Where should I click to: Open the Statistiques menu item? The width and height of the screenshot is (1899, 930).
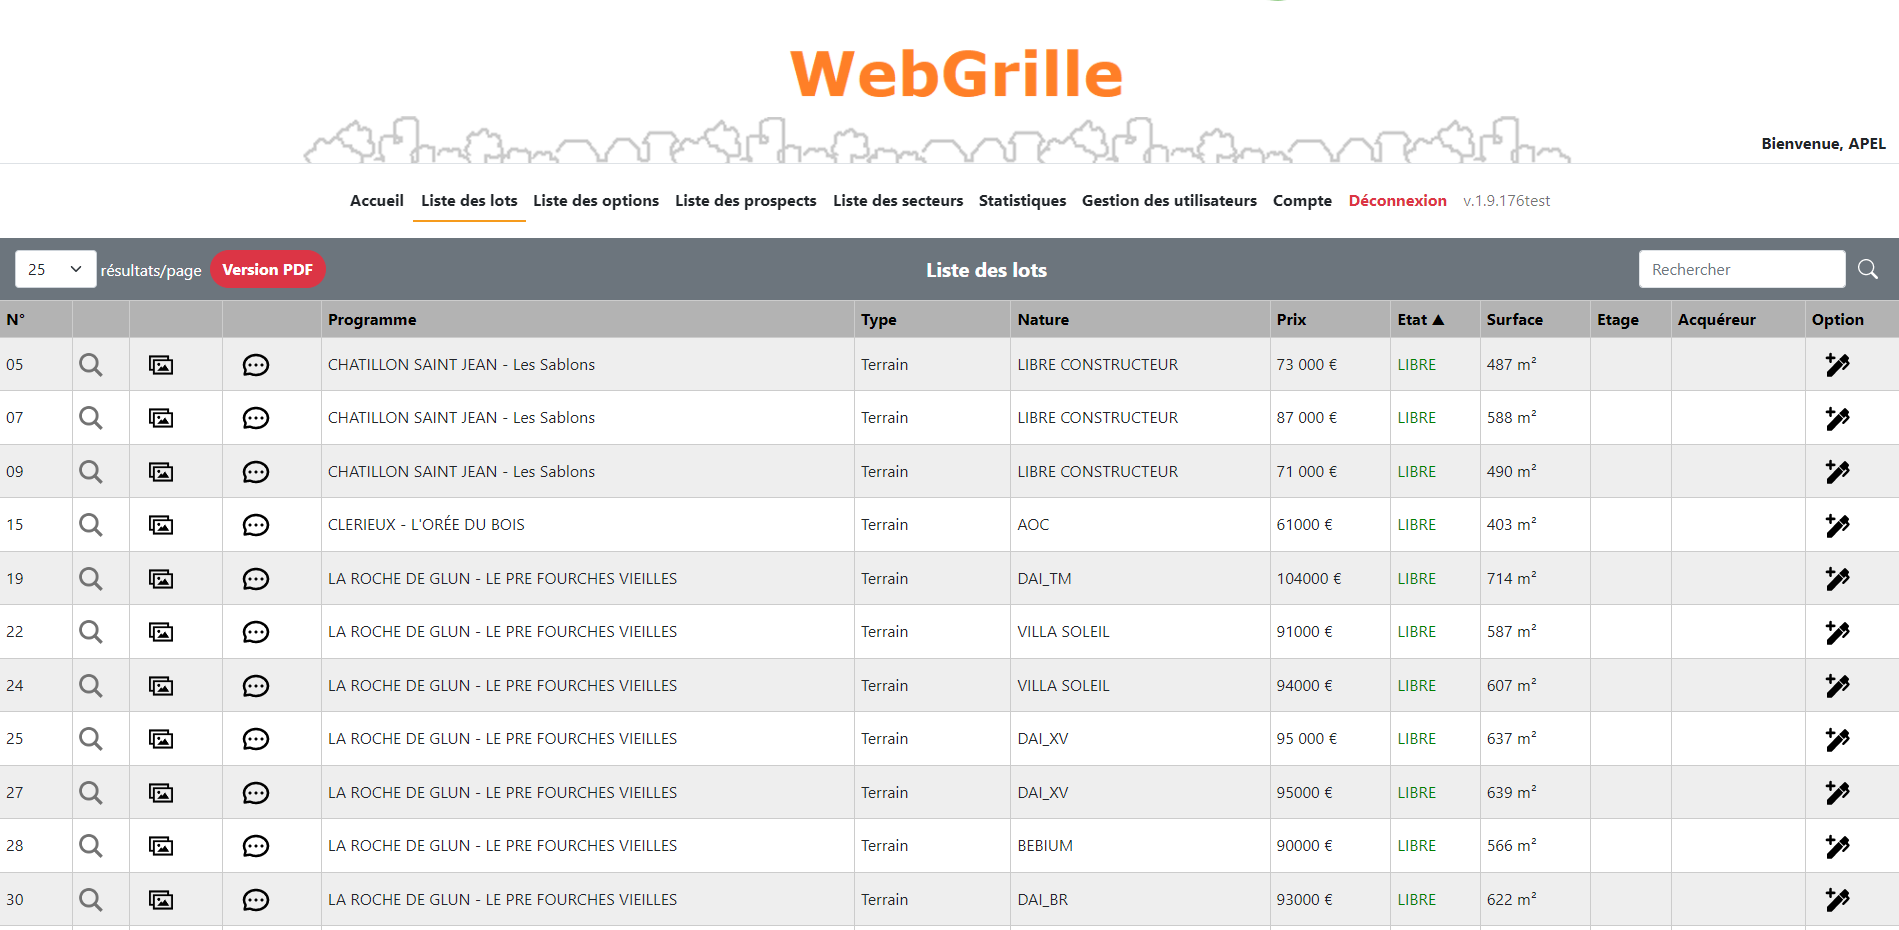point(1022,201)
